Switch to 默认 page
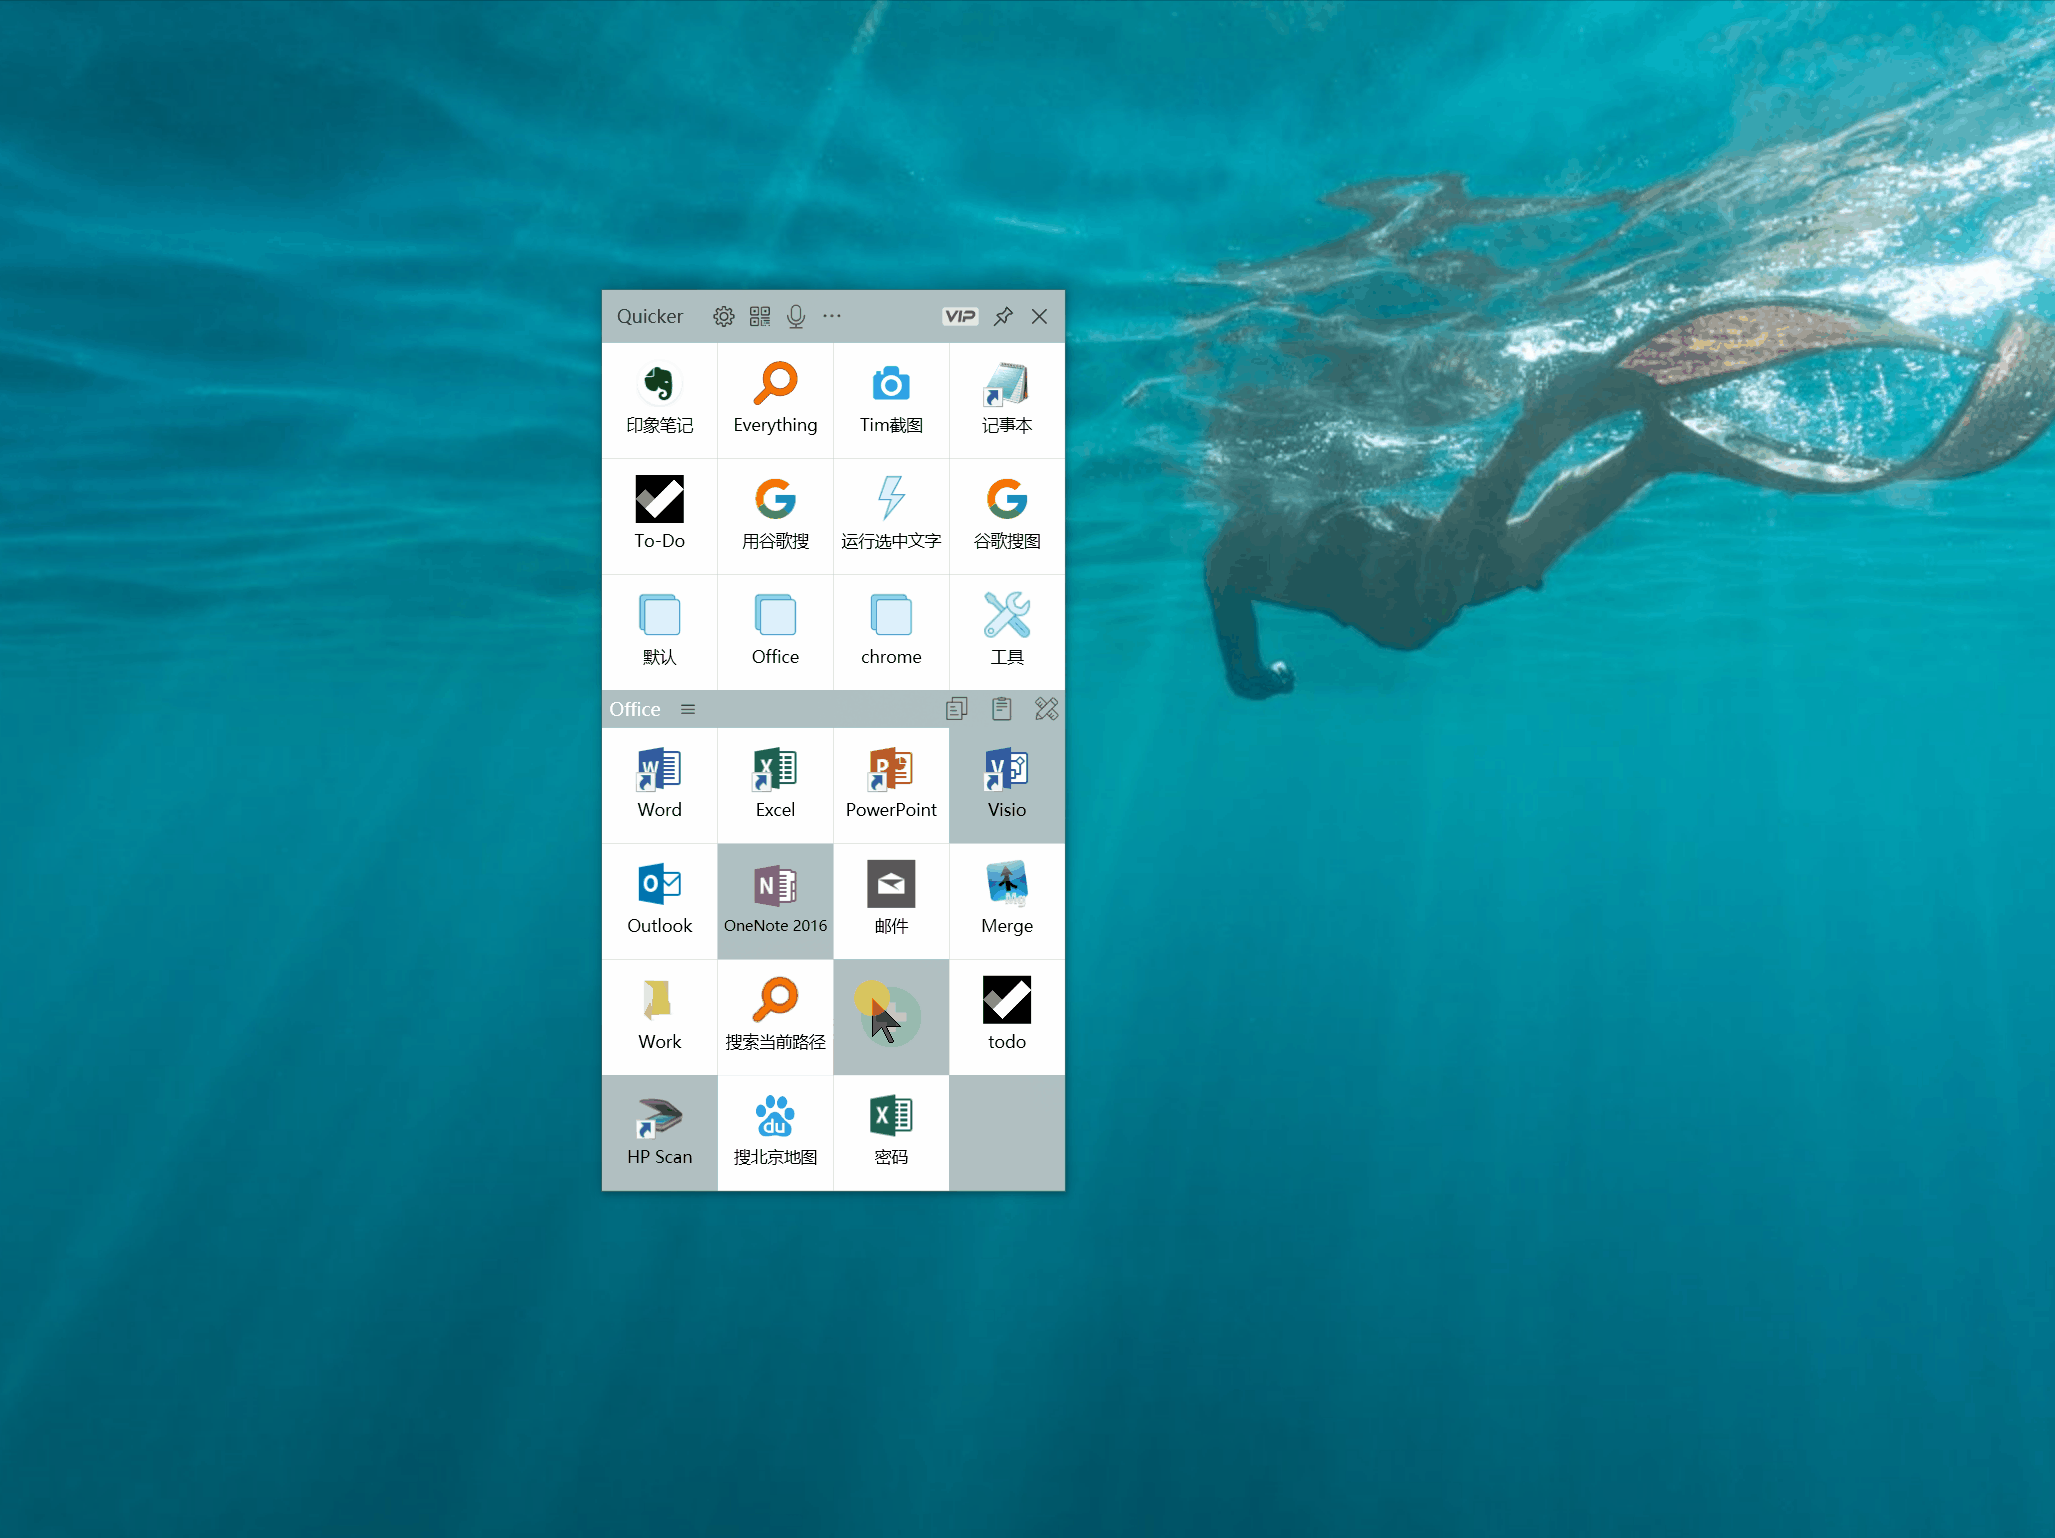The image size is (2055, 1538). (x=660, y=633)
